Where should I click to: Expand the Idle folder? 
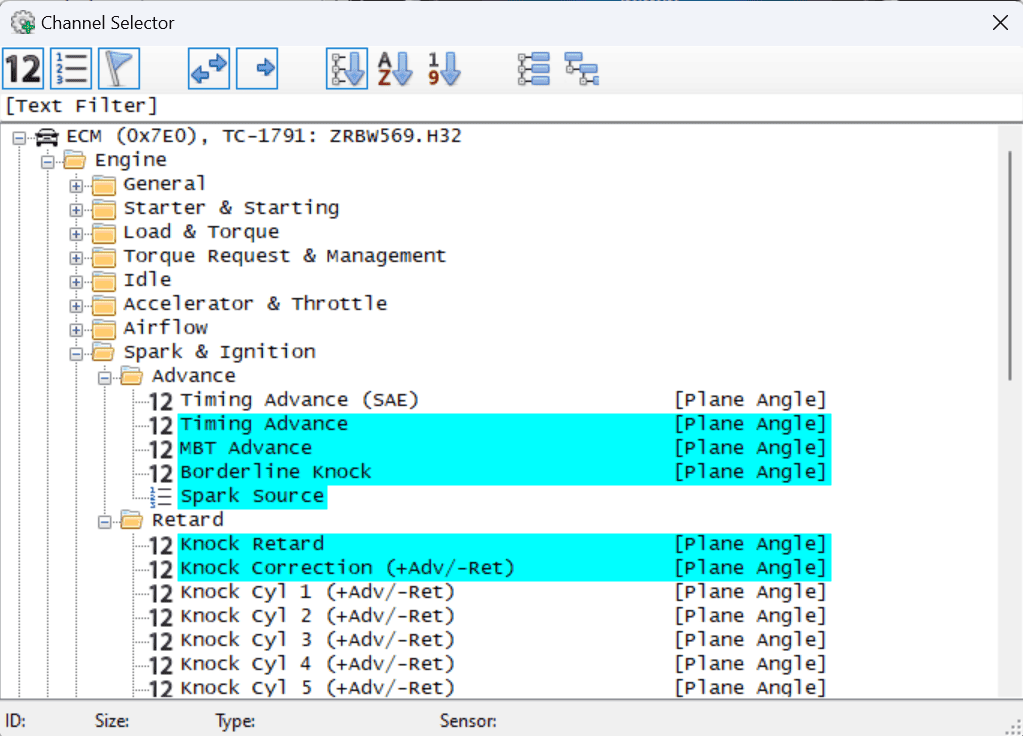point(76,282)
